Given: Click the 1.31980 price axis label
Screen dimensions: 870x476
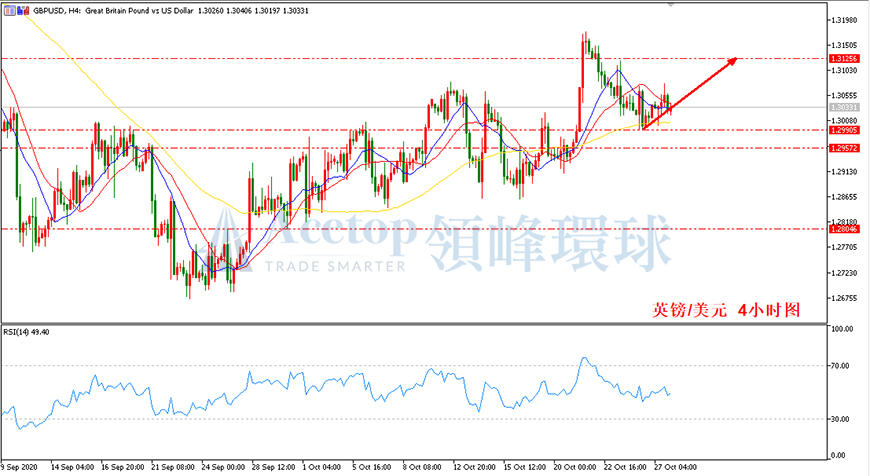Looking at the screenshot, I should click(844, 20).
